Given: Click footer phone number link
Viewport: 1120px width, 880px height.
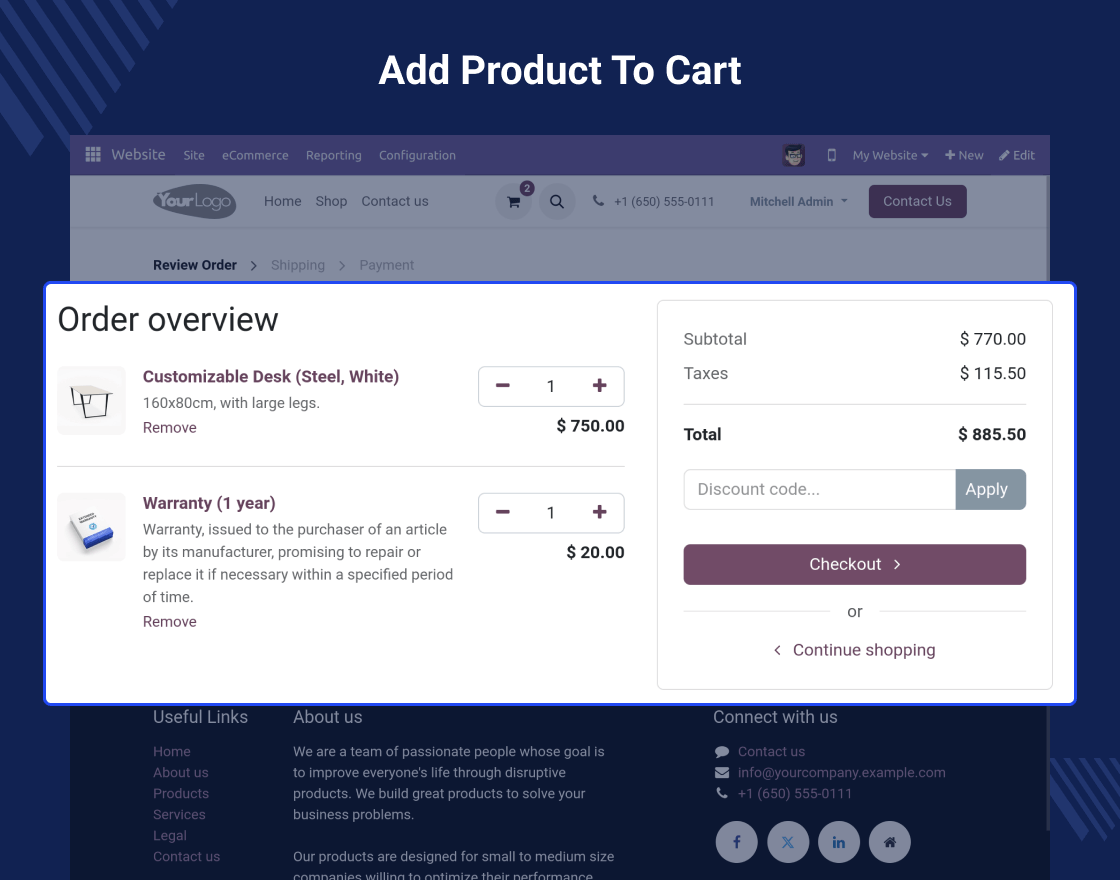Looking at the screenshot, I should coord(794,794).
